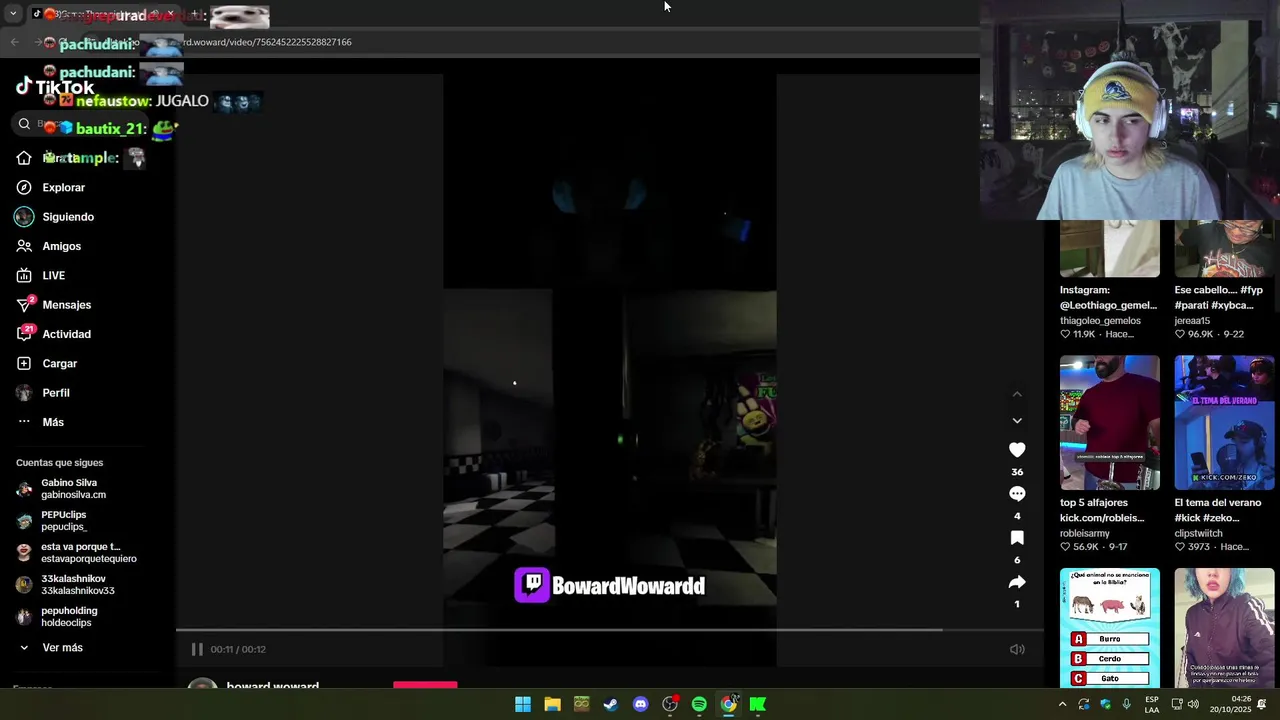
Task: Open the Más options menu
Action: coord(52,422)
